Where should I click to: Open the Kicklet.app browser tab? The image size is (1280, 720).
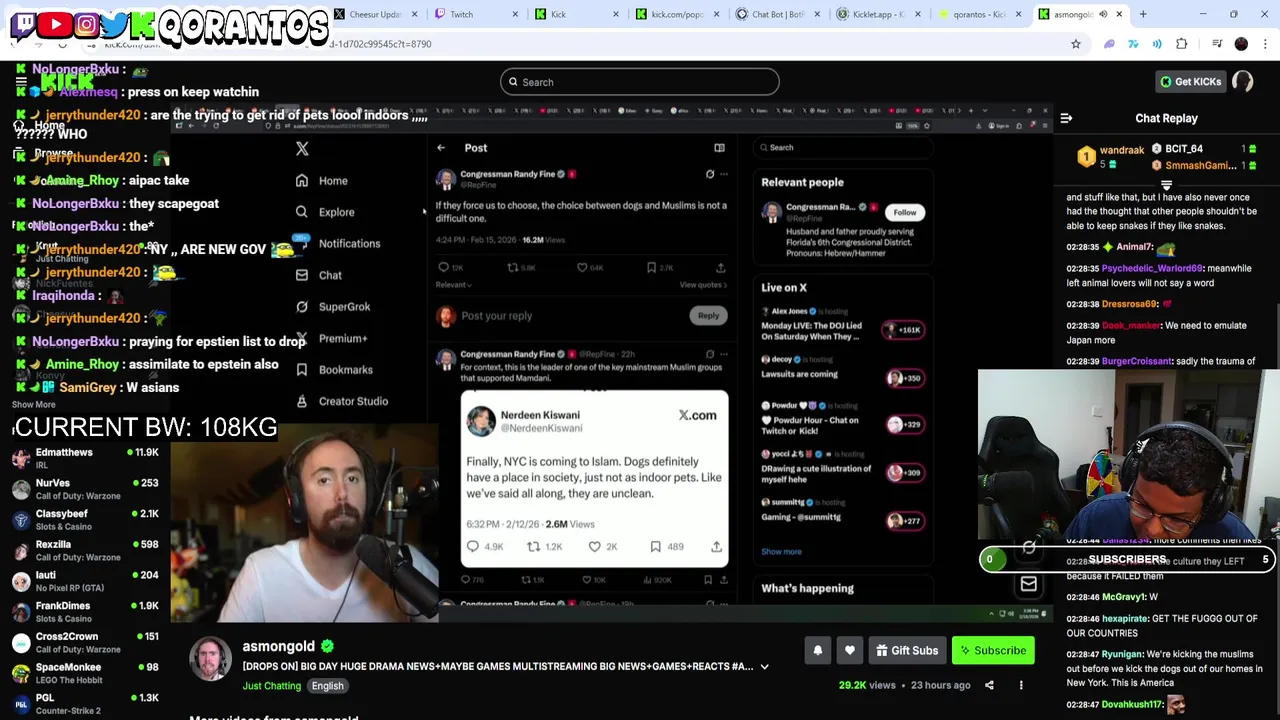tap(879, 14)
